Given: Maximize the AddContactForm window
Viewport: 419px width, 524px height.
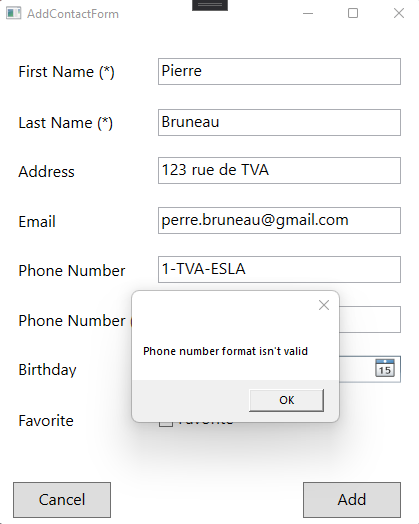Looking at the screenshot, I should (x=353, y=13).
